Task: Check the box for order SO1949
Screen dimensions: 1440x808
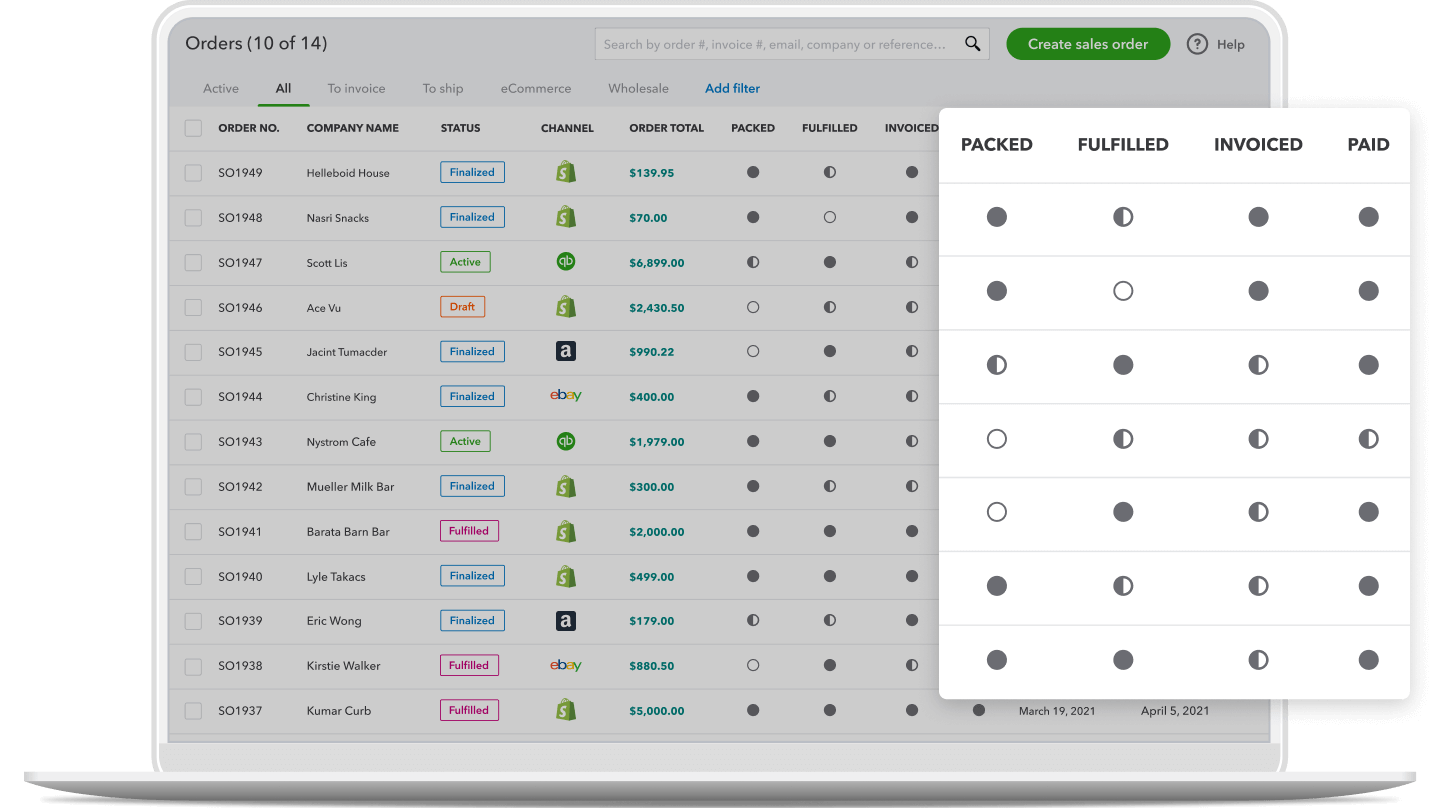Action: pyautogui.click(x=193, y=173)
